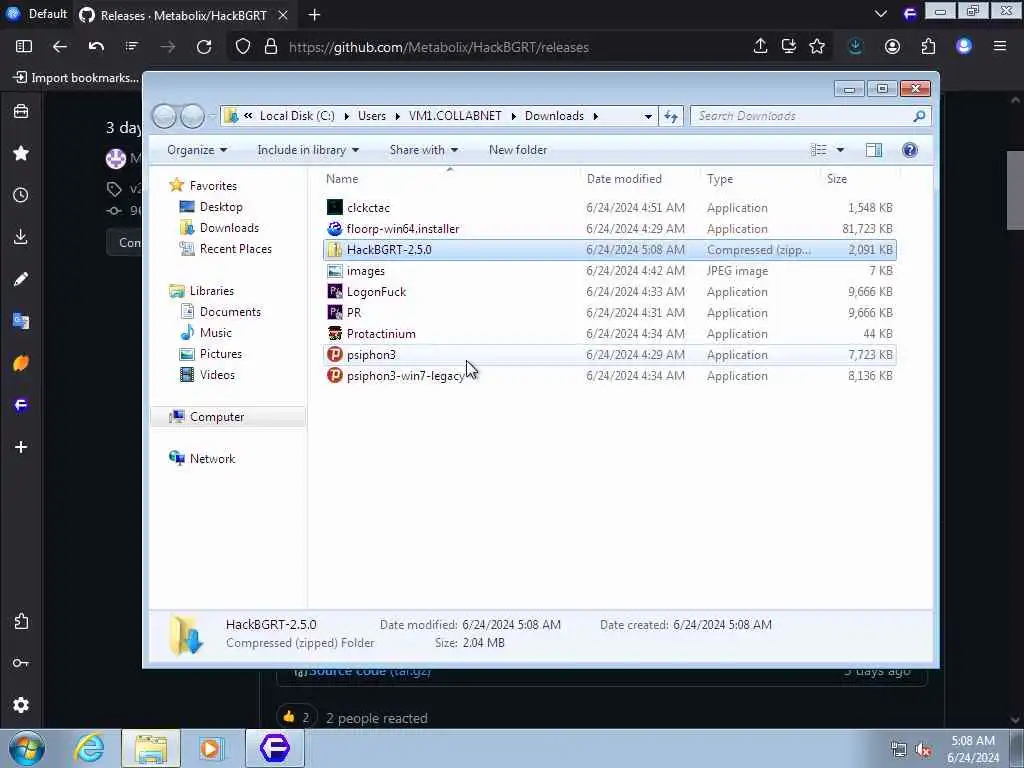This screenshot has width=1024, height=768.
Task: Click the New folder button
Action: 518,150
